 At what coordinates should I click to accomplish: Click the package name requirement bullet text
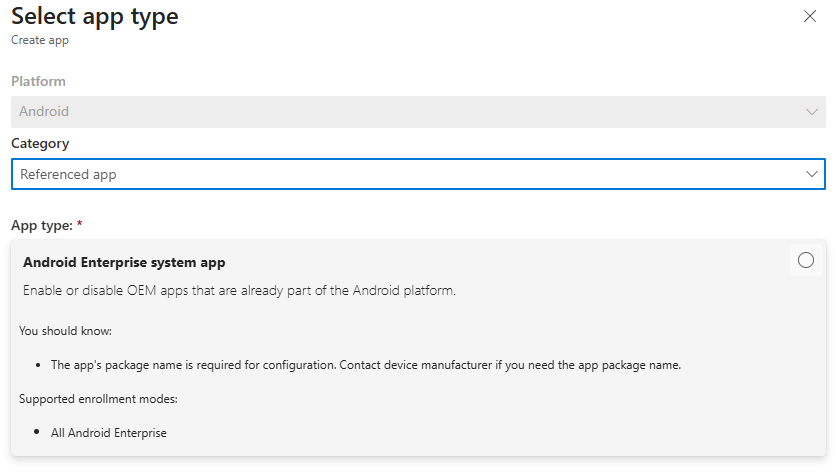(x=366, y=365)
